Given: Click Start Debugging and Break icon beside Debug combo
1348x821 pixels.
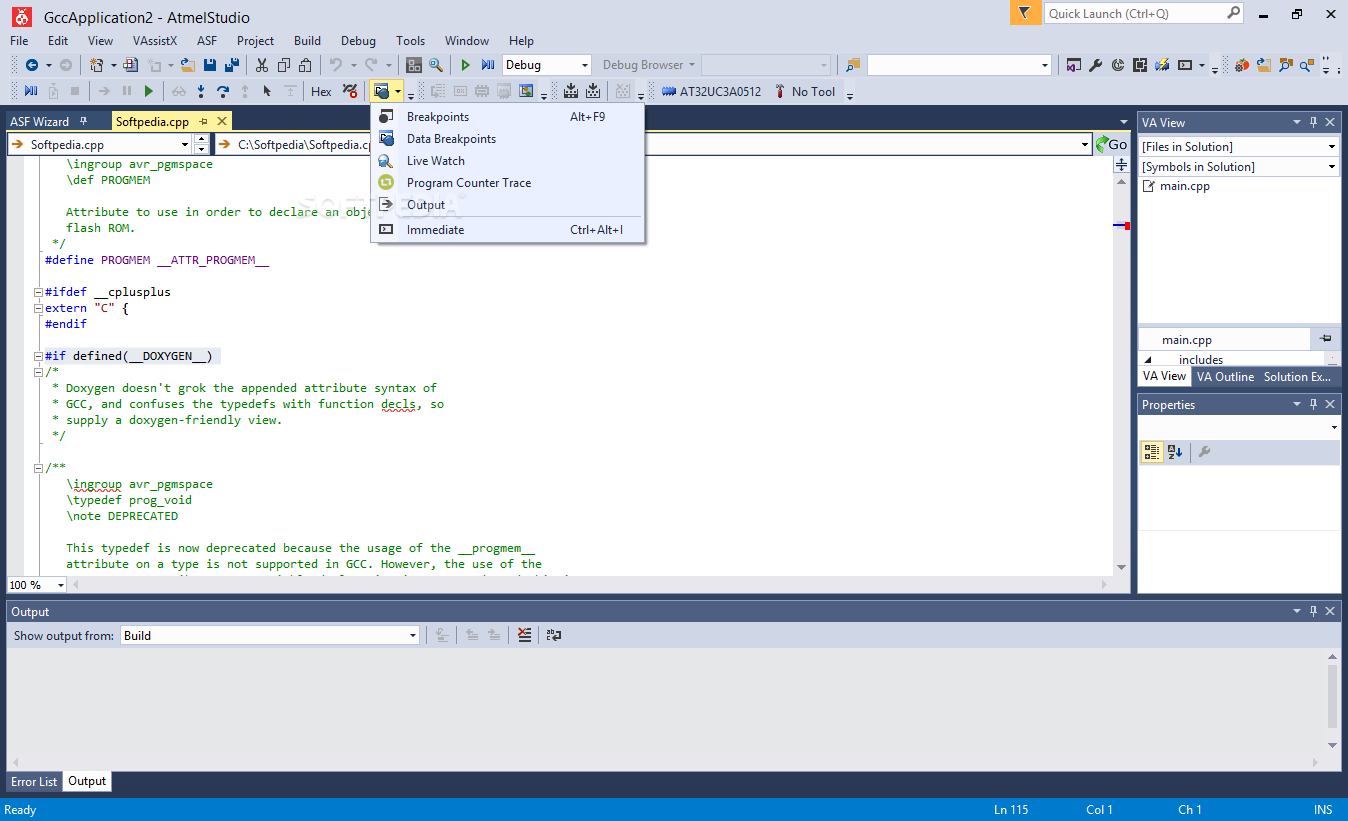Looking at the screenshot, I should point(488,65).
